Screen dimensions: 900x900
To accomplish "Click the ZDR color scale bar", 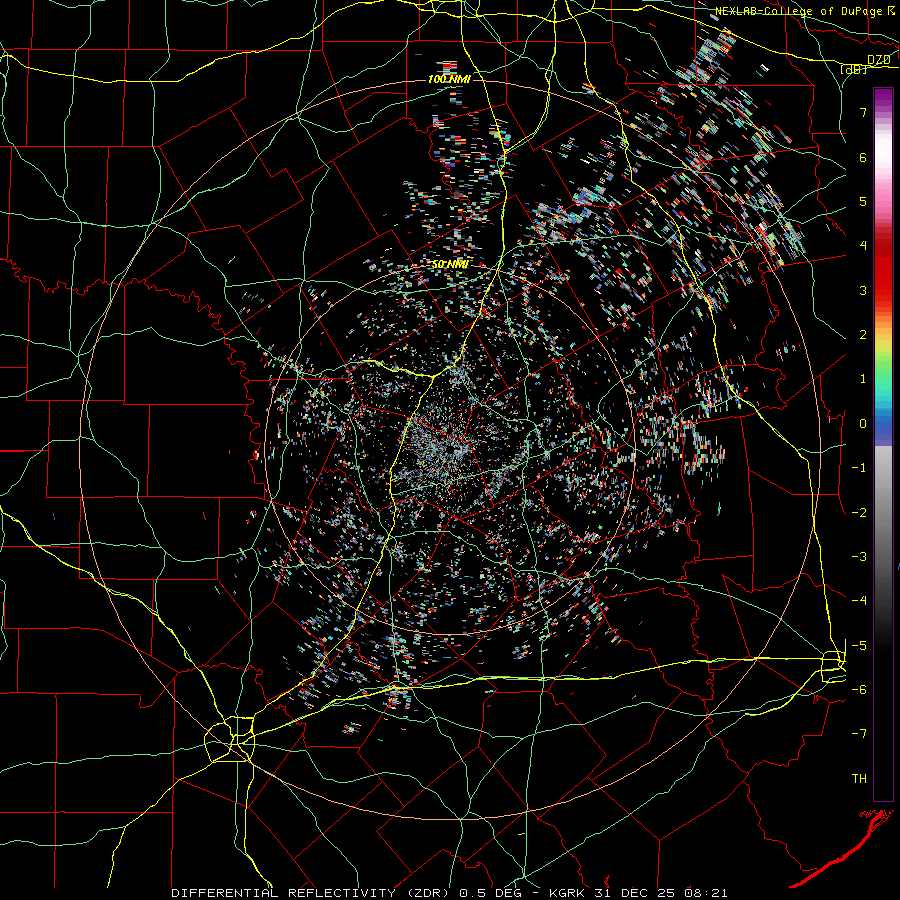I will coord(883,444).
